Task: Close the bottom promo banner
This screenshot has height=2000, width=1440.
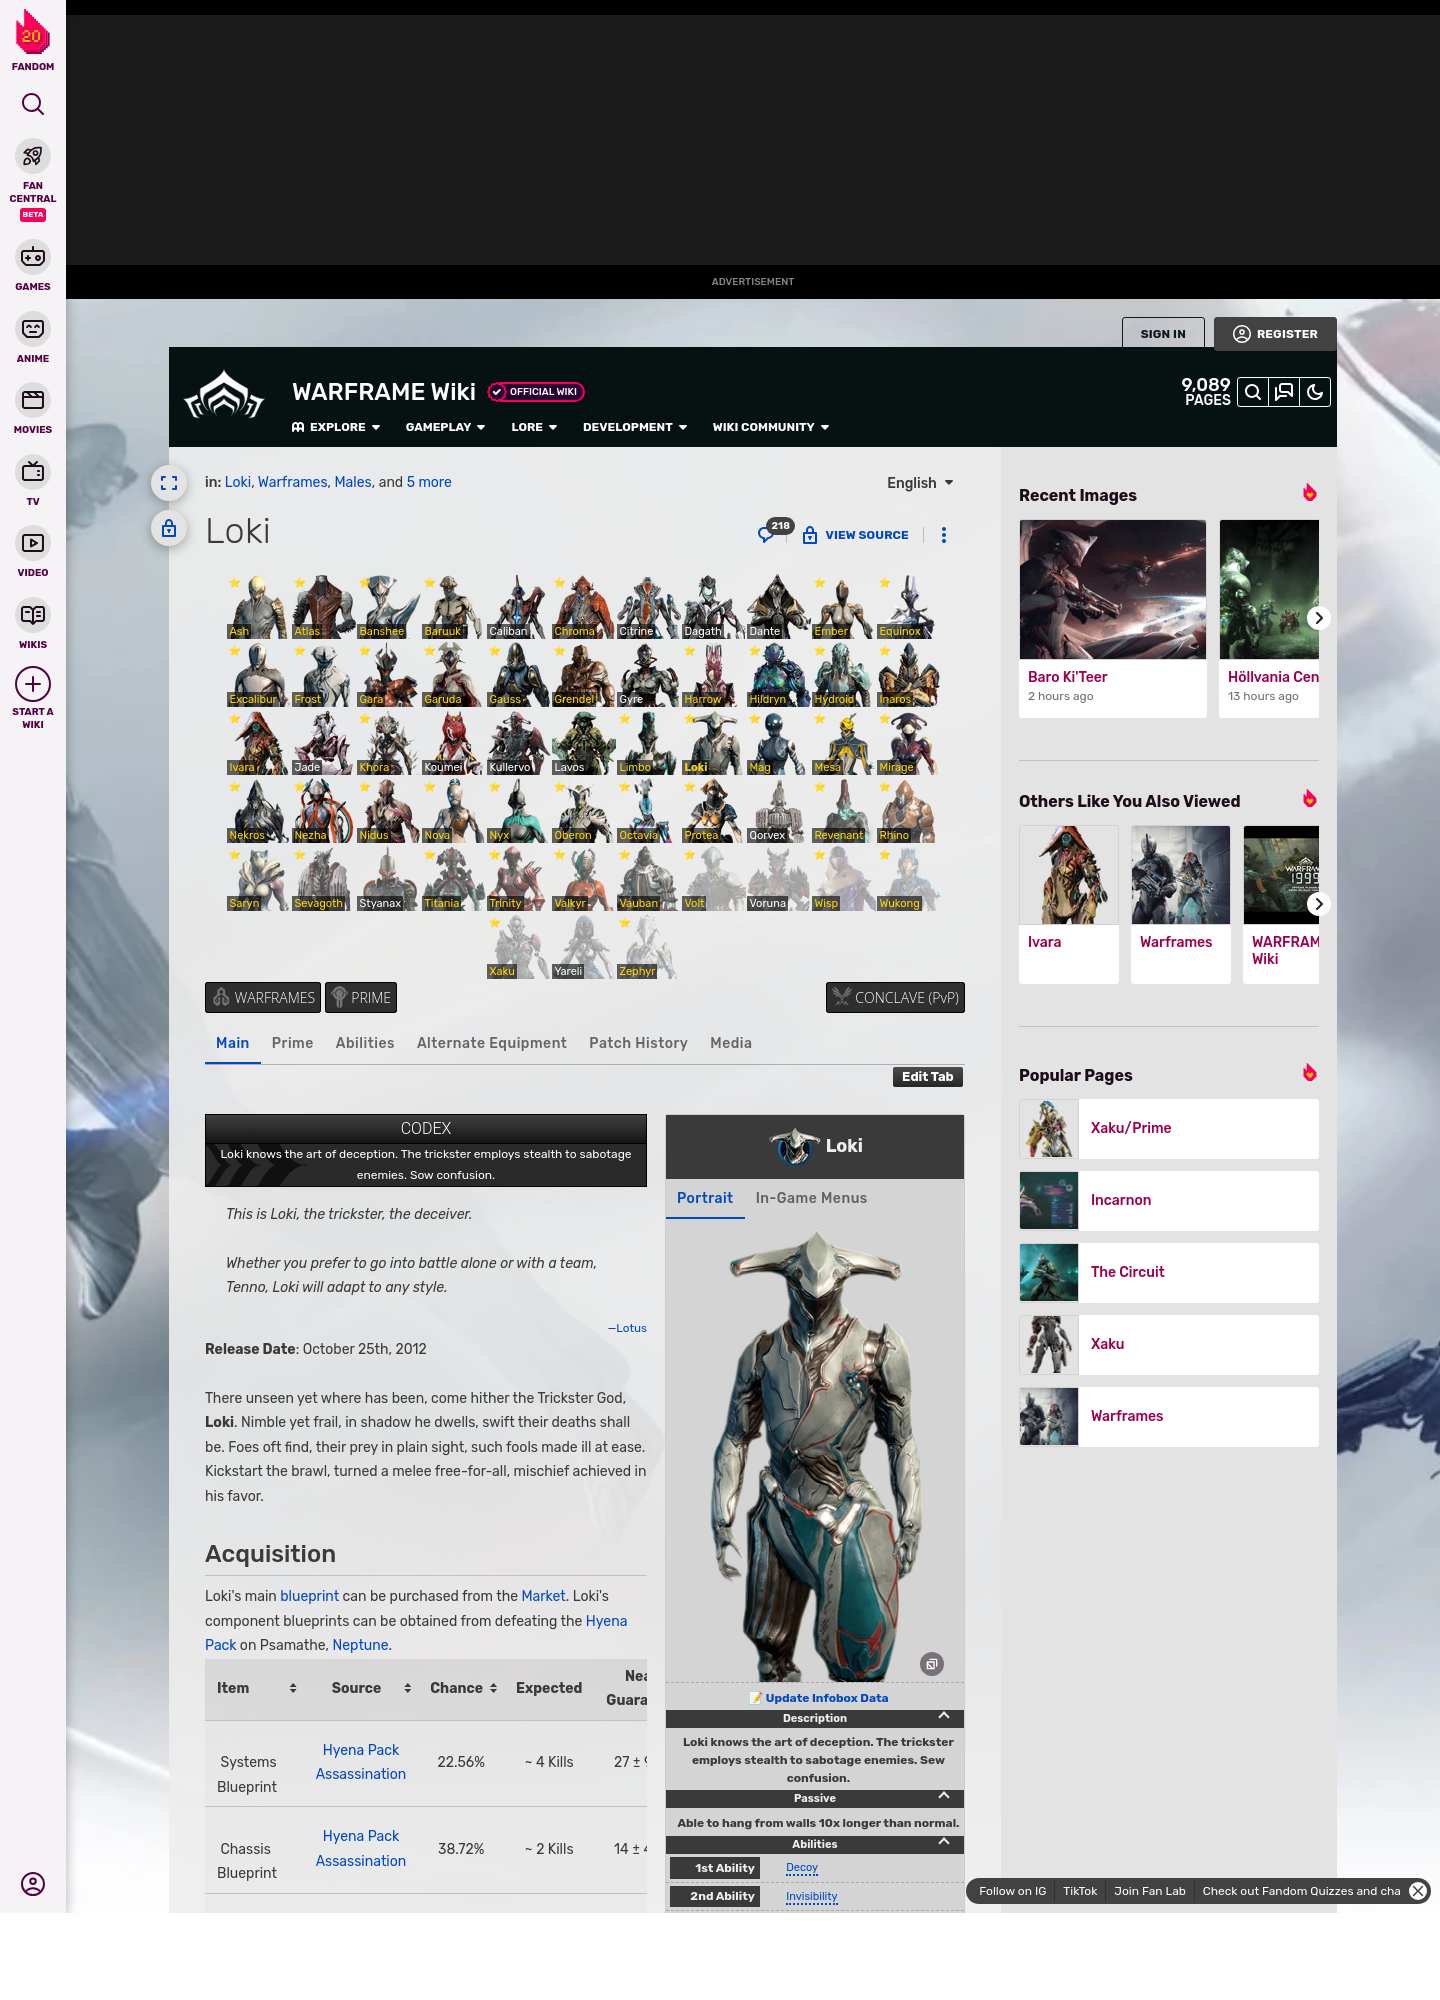Action: [1418, 1891]
